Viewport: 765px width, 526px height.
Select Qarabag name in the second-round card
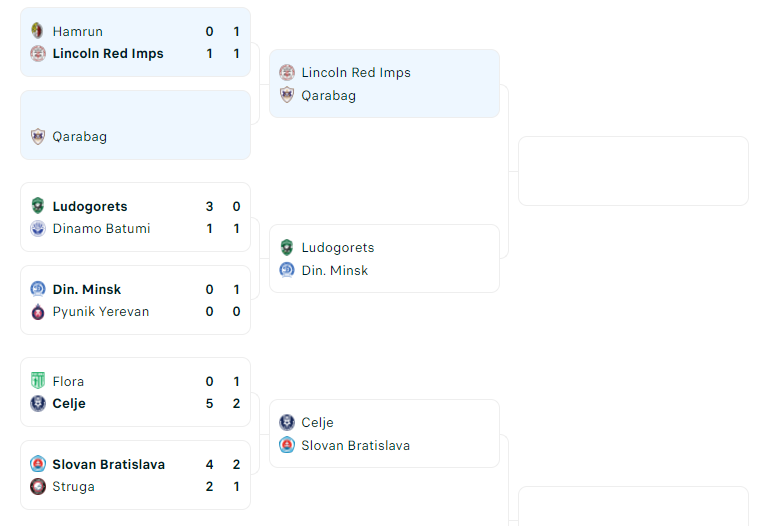pos(328,95)
